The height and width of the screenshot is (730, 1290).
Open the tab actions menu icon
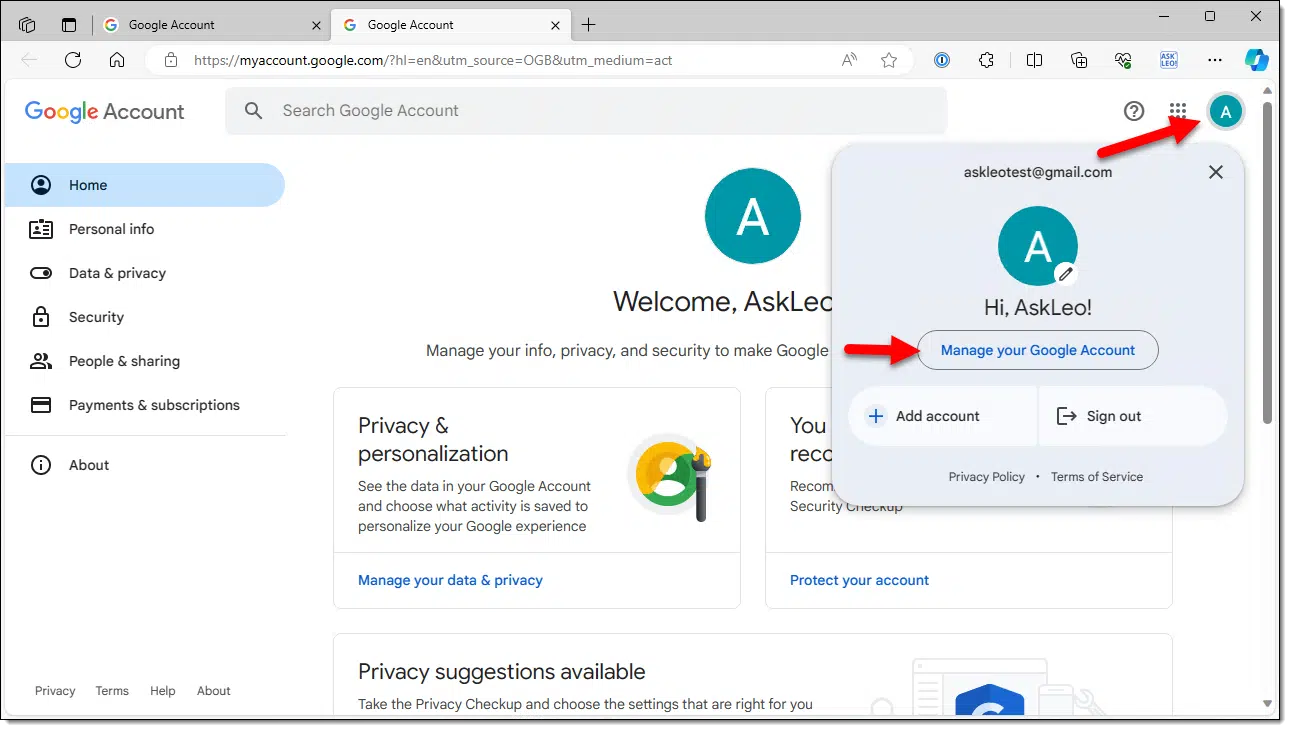(x=69, y=25)
